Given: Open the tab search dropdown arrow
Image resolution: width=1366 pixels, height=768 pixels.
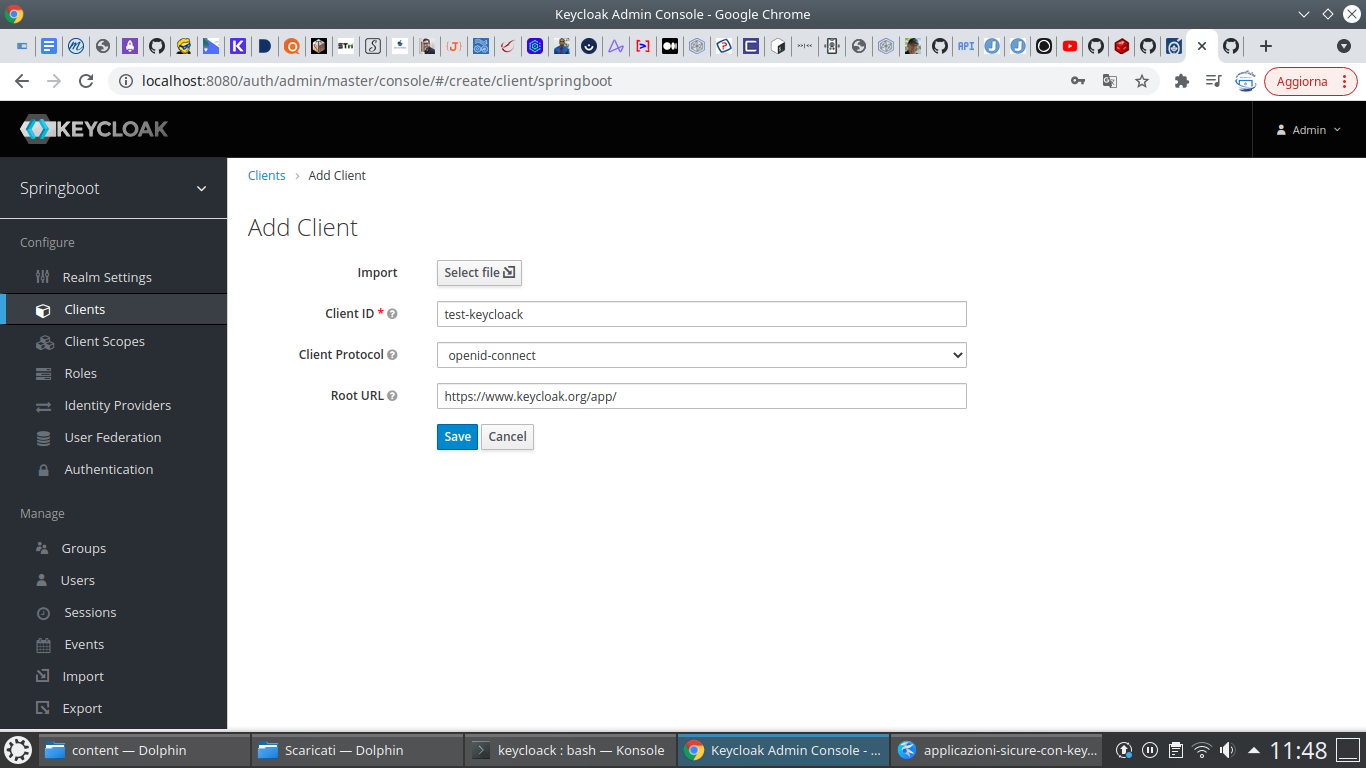Looking at the screenshot, I should point(1344,46).
